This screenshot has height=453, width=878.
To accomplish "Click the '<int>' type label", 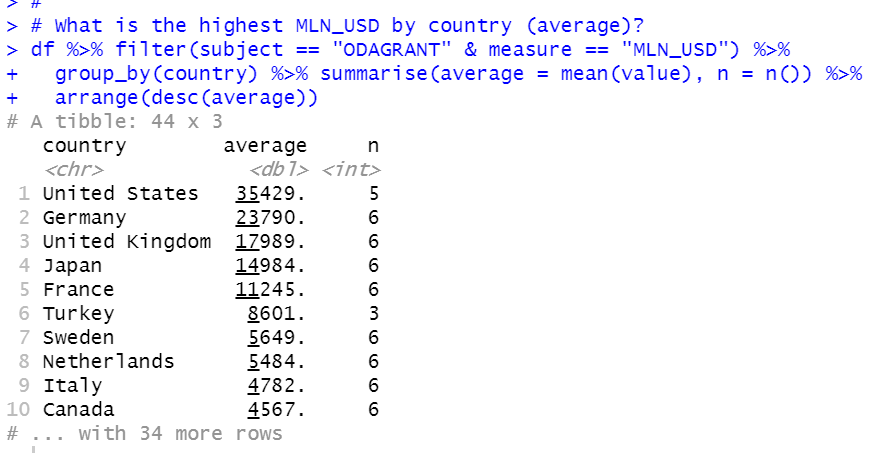I will 351,170.
